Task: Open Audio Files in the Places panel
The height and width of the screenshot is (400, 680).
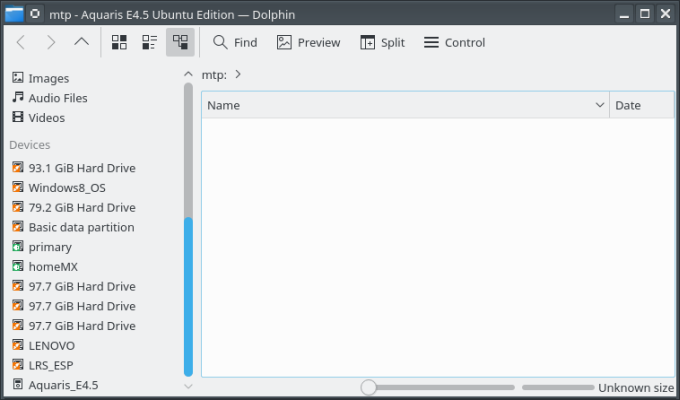Action: 57,98
